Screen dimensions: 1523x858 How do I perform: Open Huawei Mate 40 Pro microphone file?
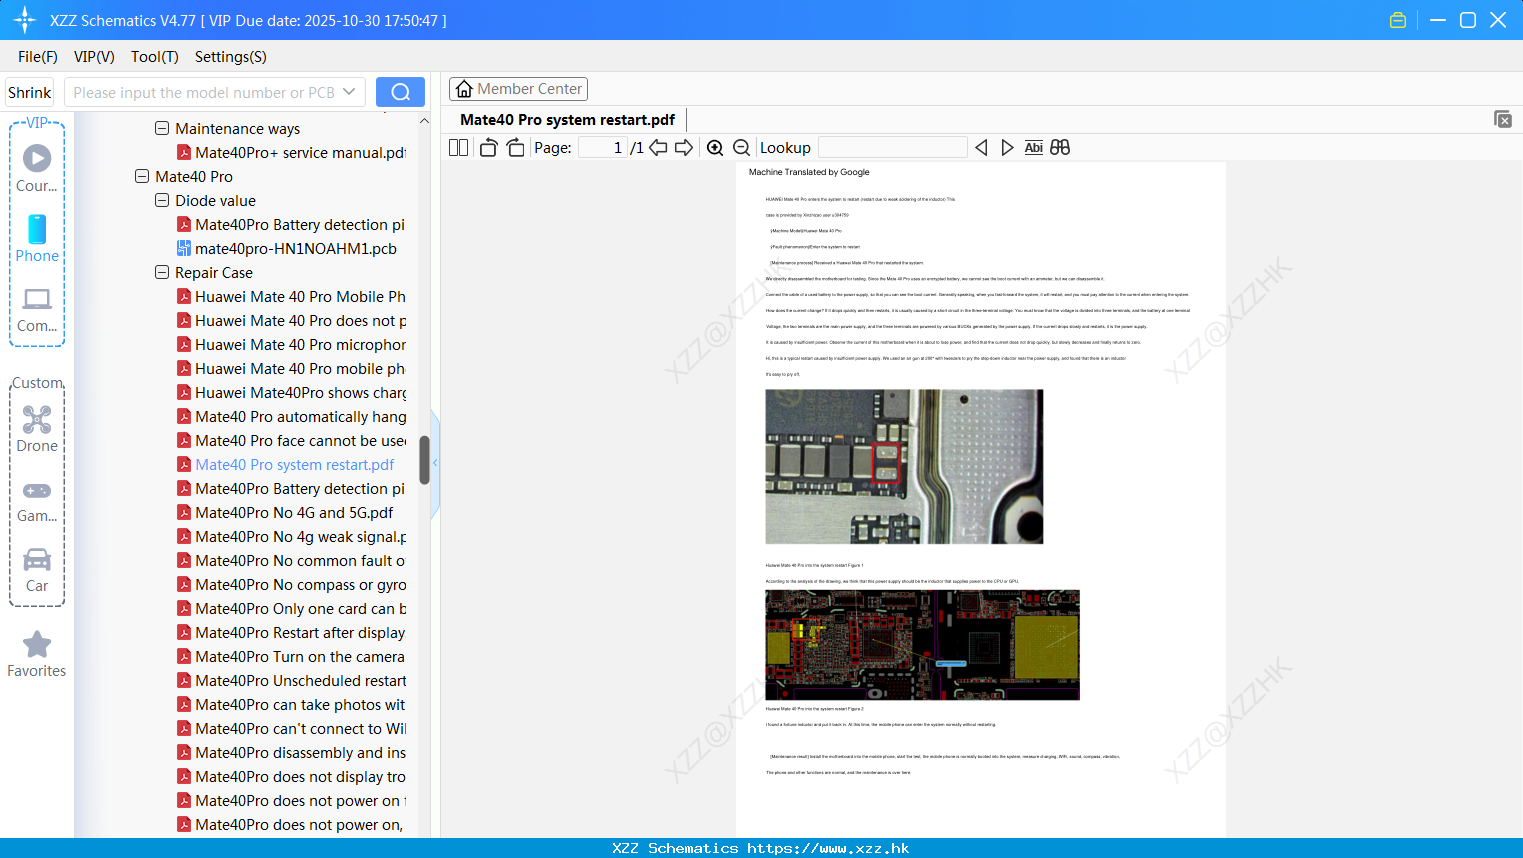pyautogui.click(x=292, y=344)
